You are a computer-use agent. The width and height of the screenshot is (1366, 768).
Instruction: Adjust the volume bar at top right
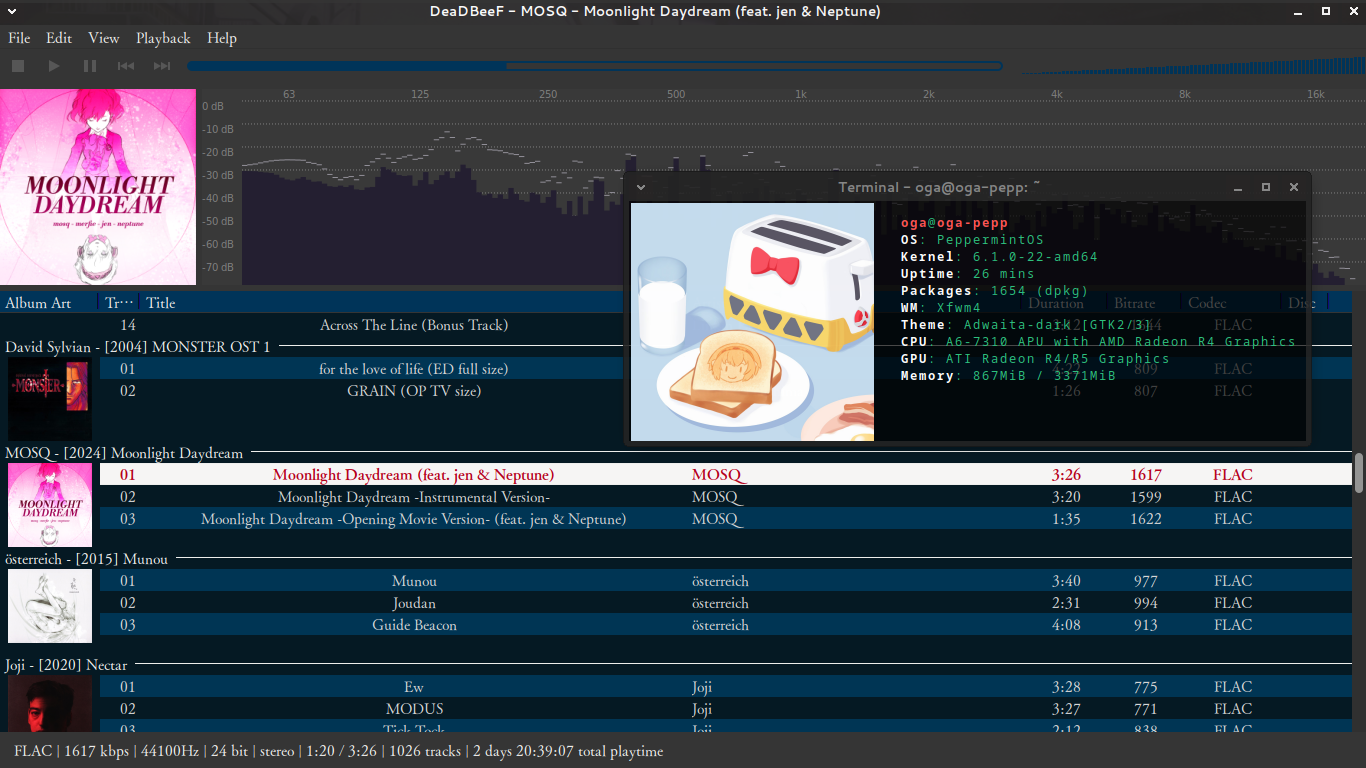click(1190, 66)
